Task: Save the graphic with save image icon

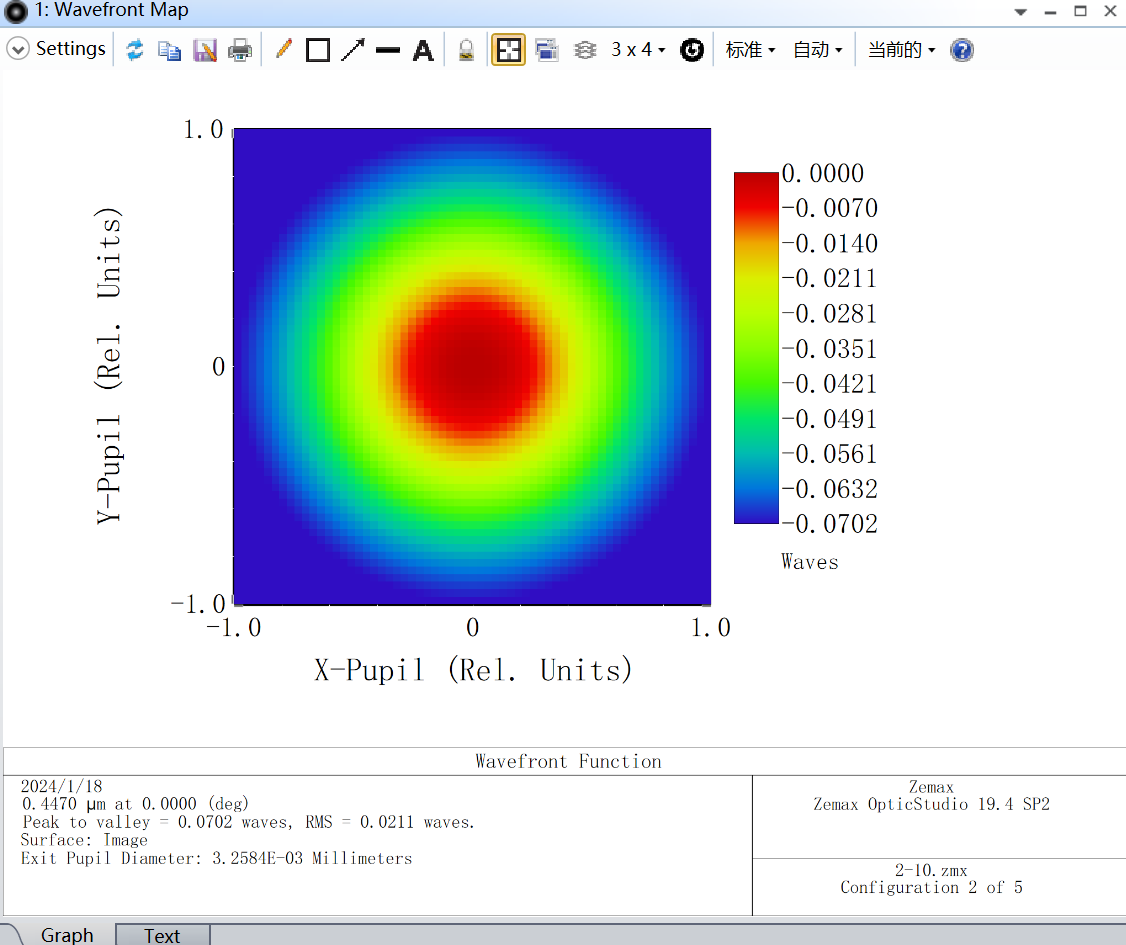Action: (x=205, y=50)
